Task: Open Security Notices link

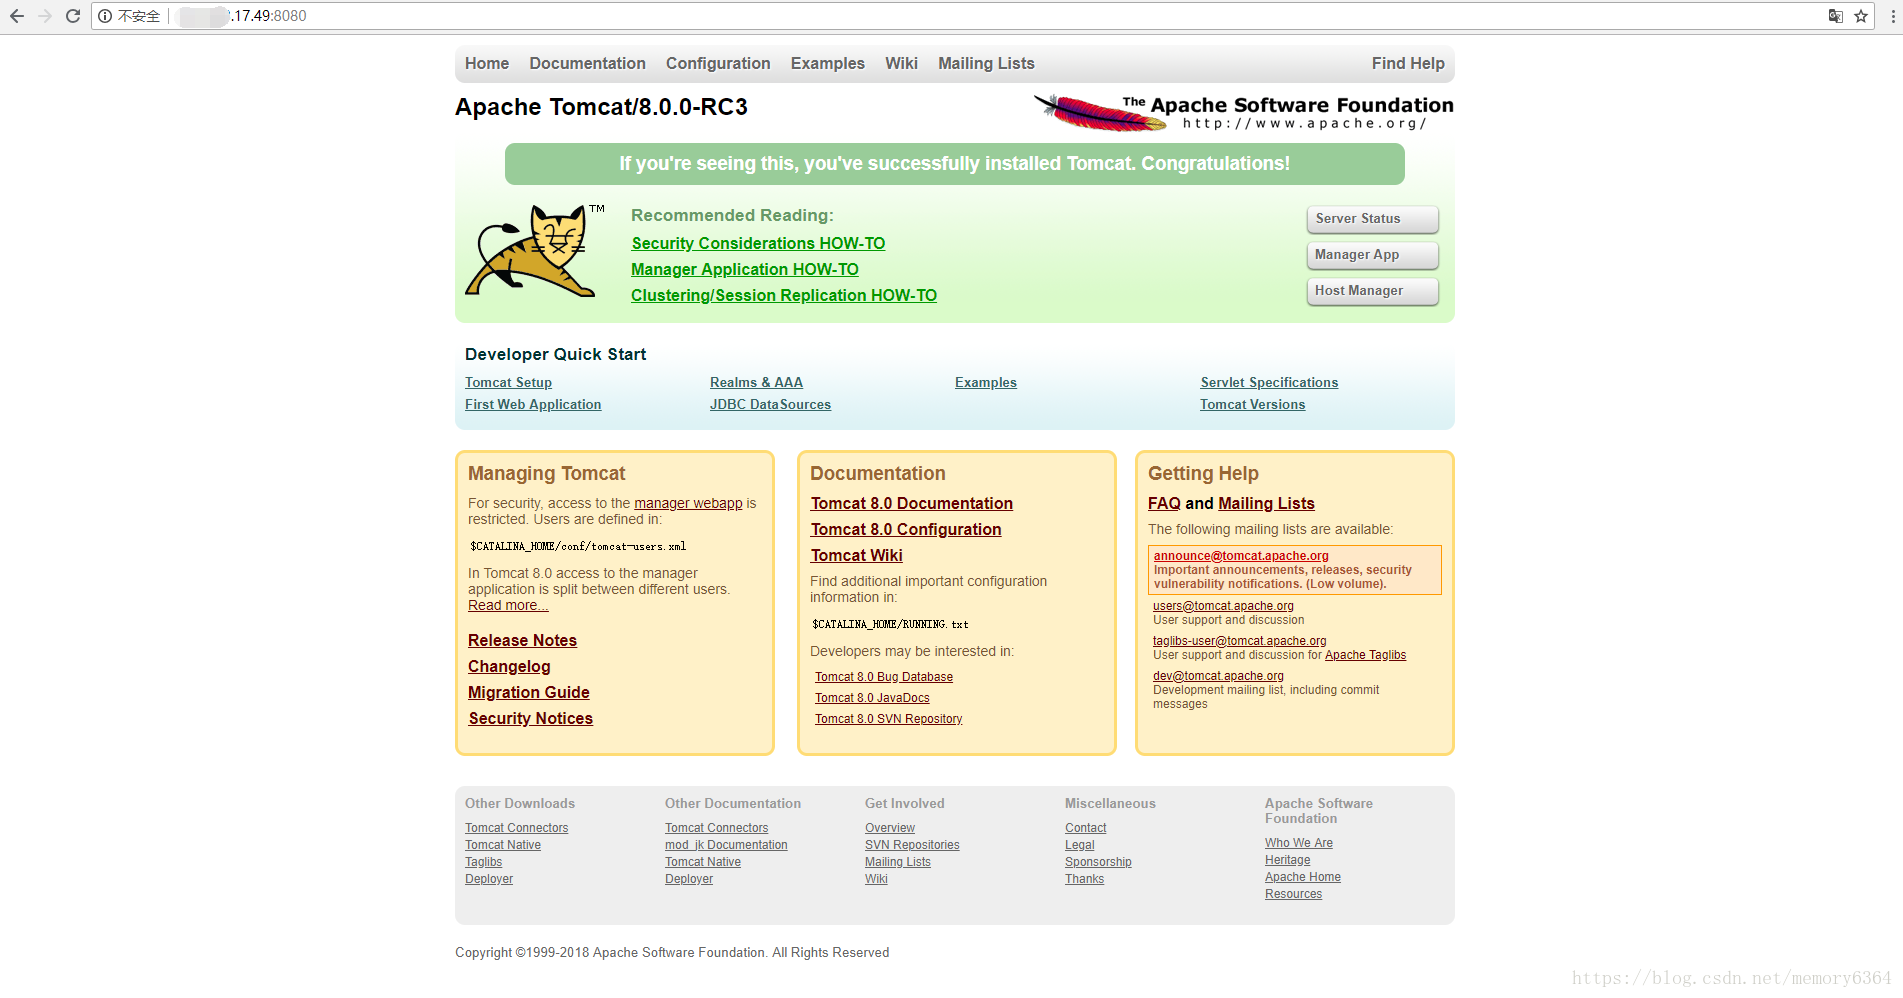Action: (x=530, y=719)
